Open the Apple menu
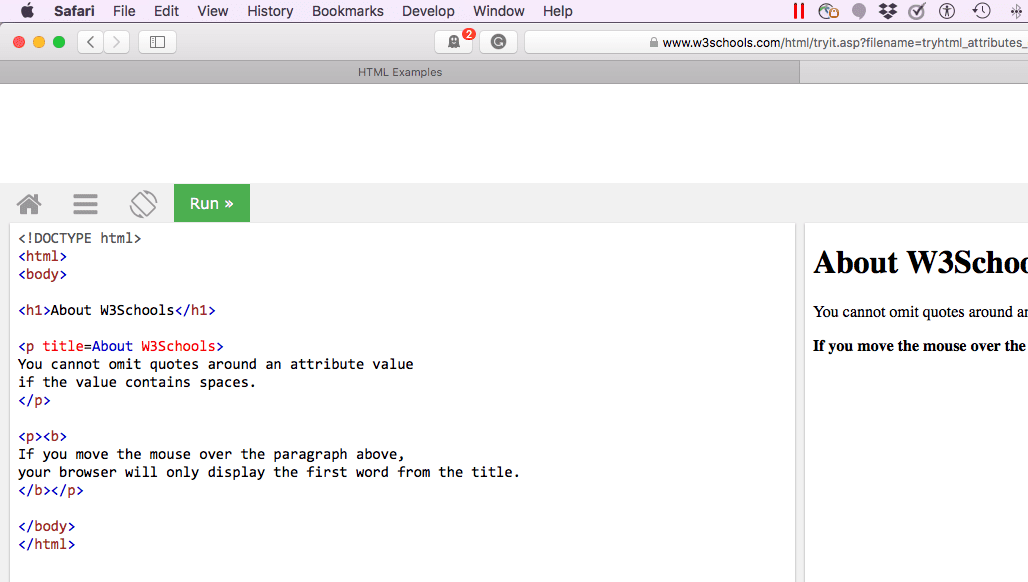Viewport: 1028px width, 582px height. point(27,10)
